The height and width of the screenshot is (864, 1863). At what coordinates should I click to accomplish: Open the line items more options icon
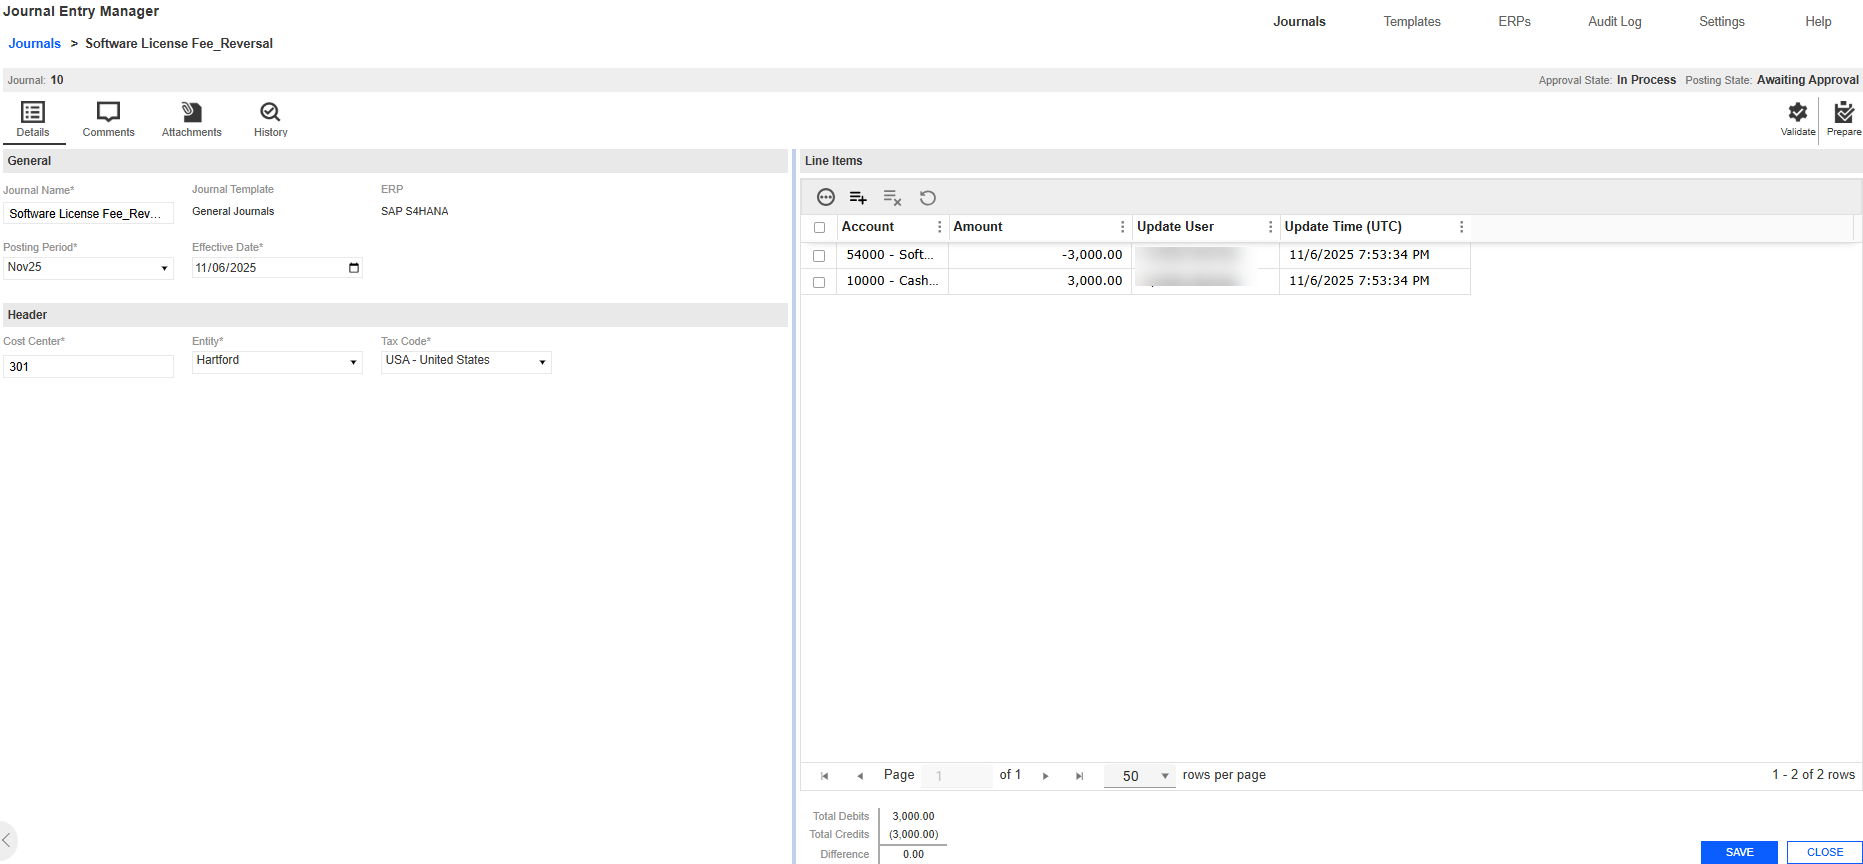click(x=826, y=198)
